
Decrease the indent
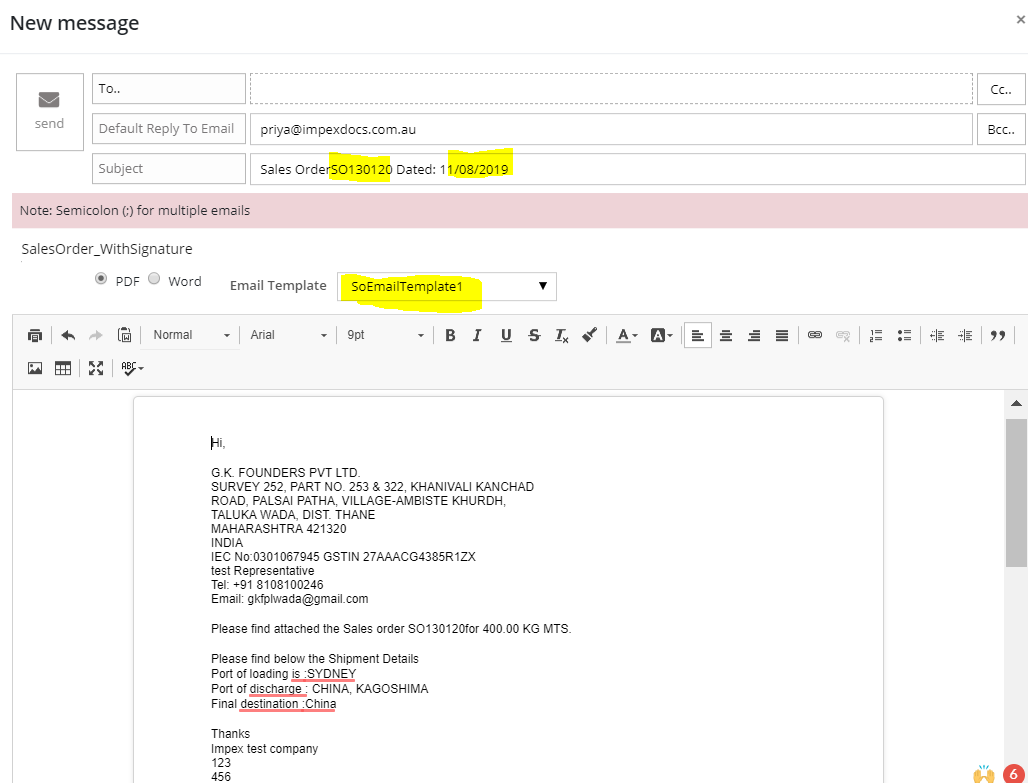(937, 335)
